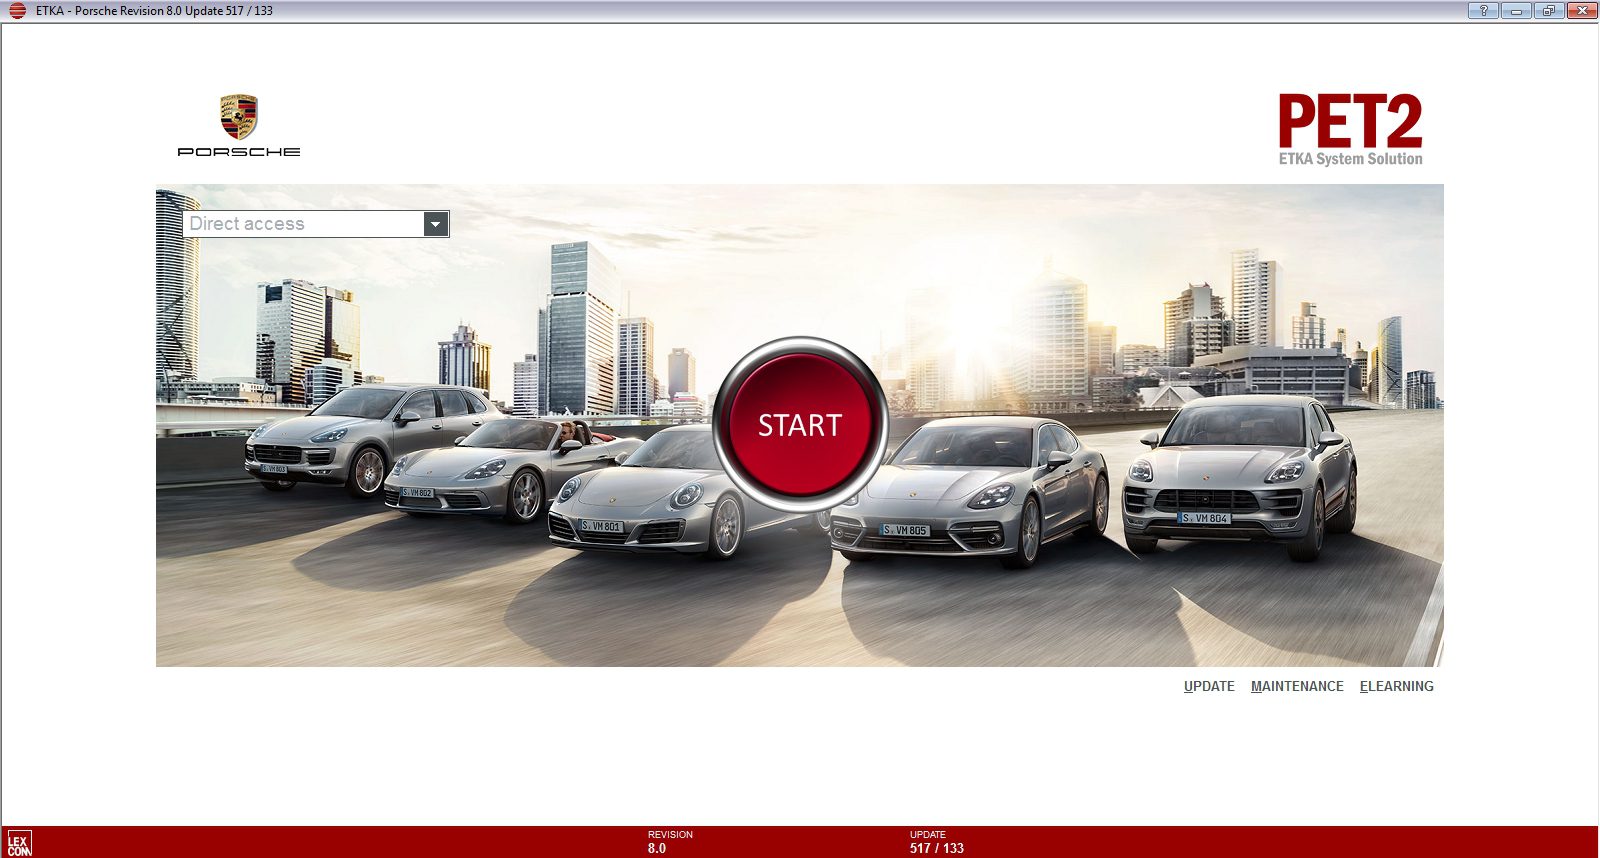Image resolution: width=1600 pixels, height=858 pixels.
Task: Open the UPDATE link
Action: (x=1209, y=686)
